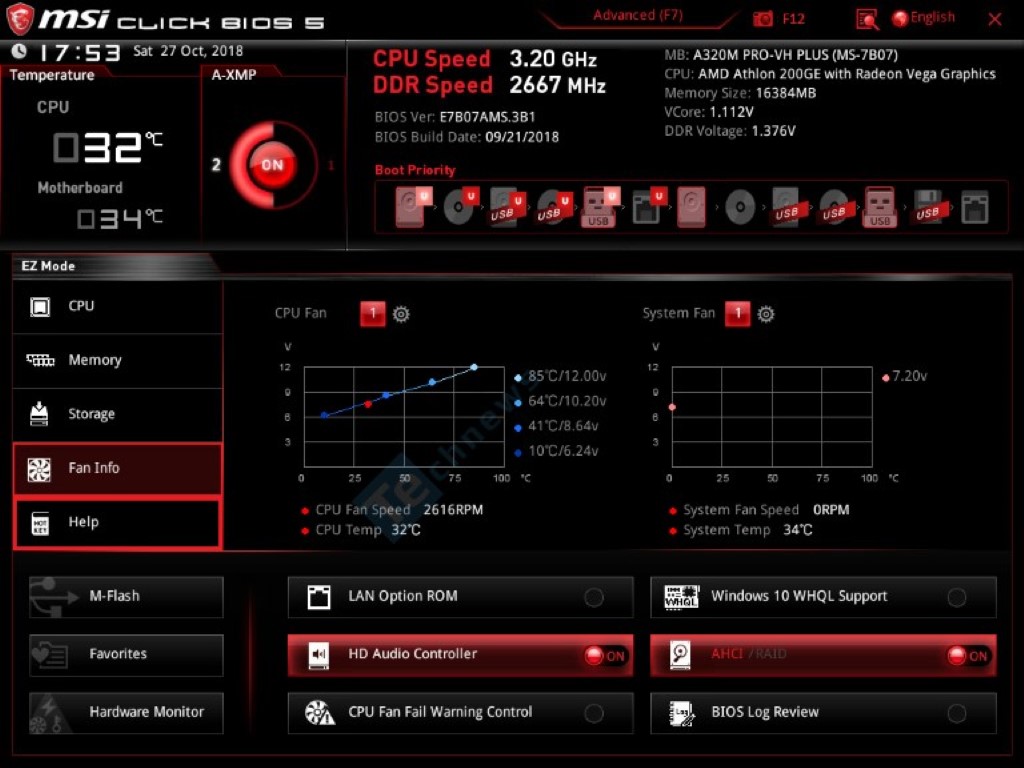Open the Storage tab
1024x768 pixels.
point(118,414)
